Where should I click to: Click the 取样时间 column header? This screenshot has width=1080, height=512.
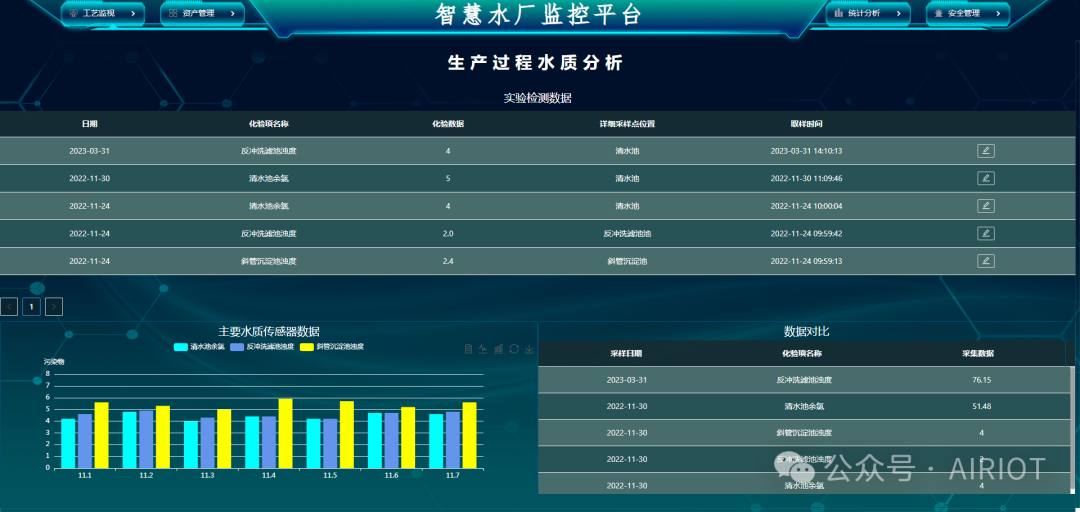click(x=806, y=124)
